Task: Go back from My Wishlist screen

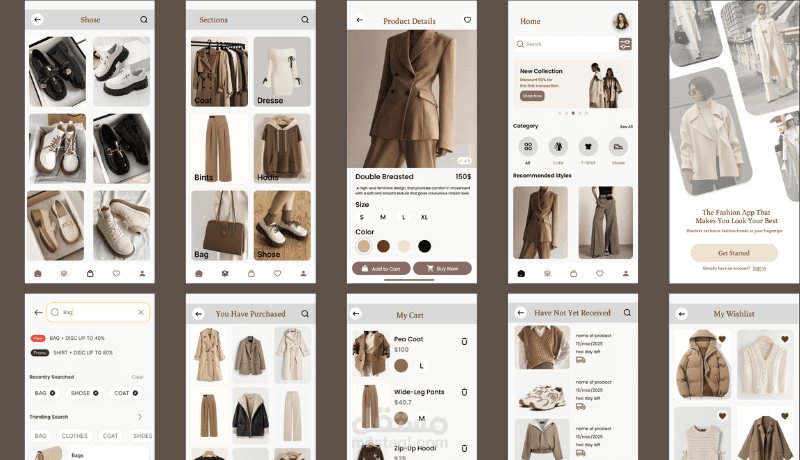Action: click(682, 314)
